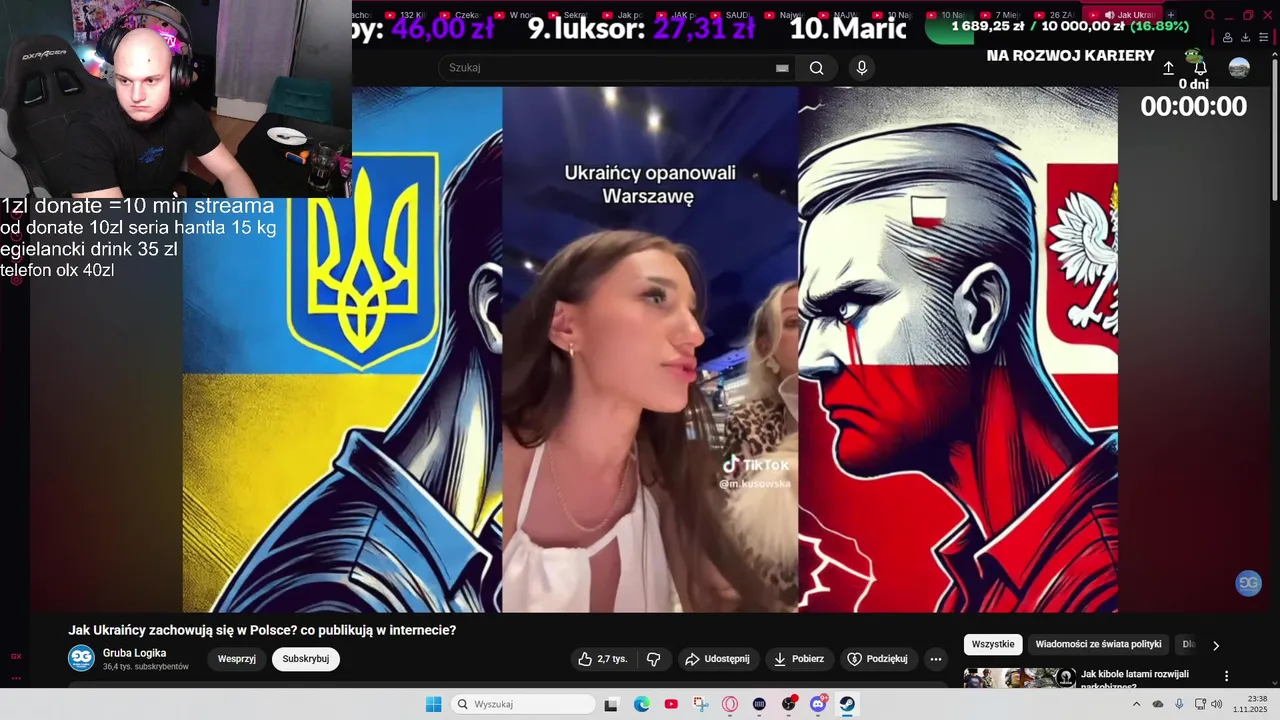
Task: Open the YouTube app on taskbar
Action: click(x=671, y=704)
